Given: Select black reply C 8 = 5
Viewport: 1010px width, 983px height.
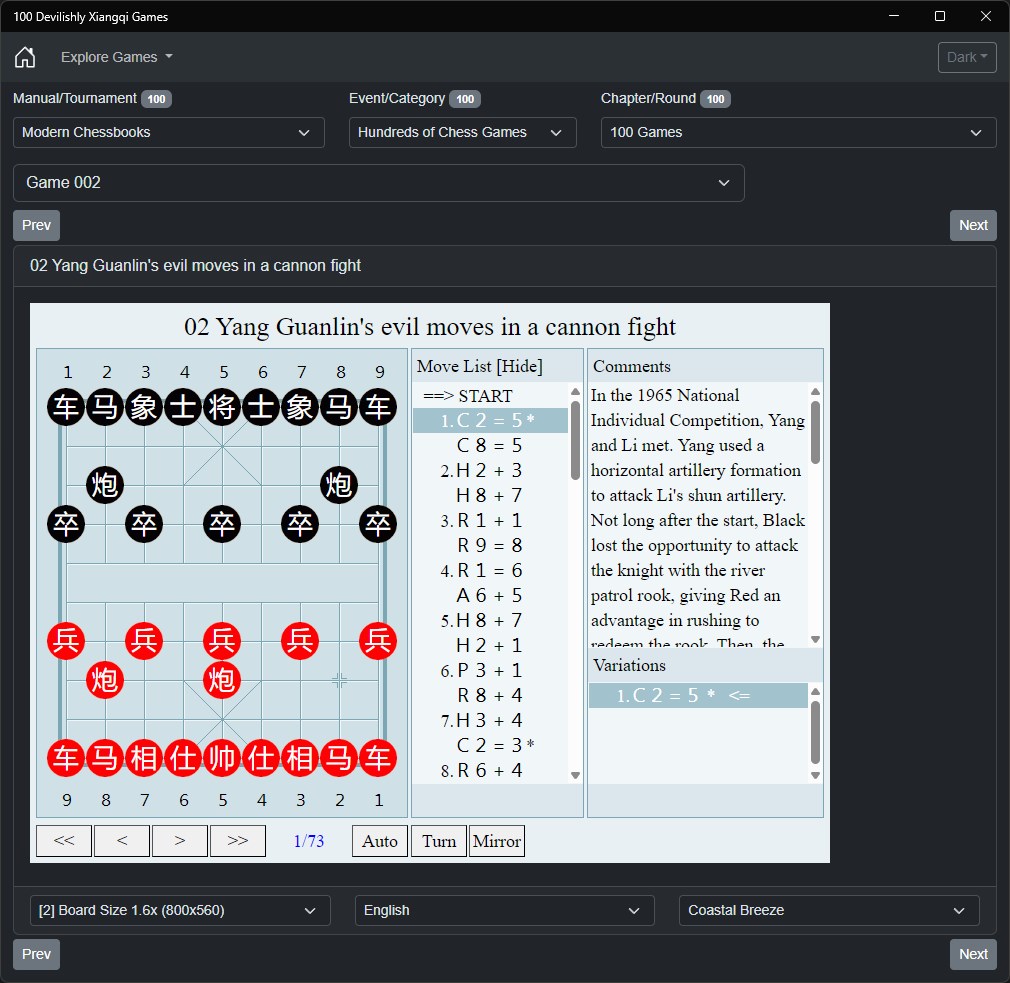Looking at the screenshot, I should [491, 446].
